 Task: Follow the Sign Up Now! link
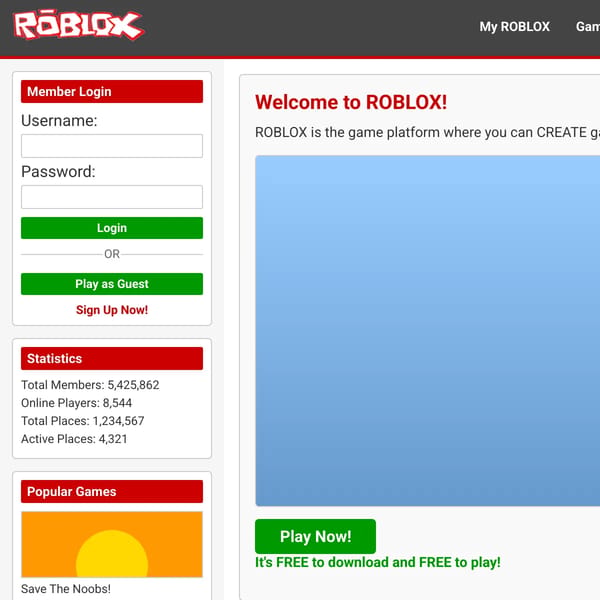pos(112,310)
